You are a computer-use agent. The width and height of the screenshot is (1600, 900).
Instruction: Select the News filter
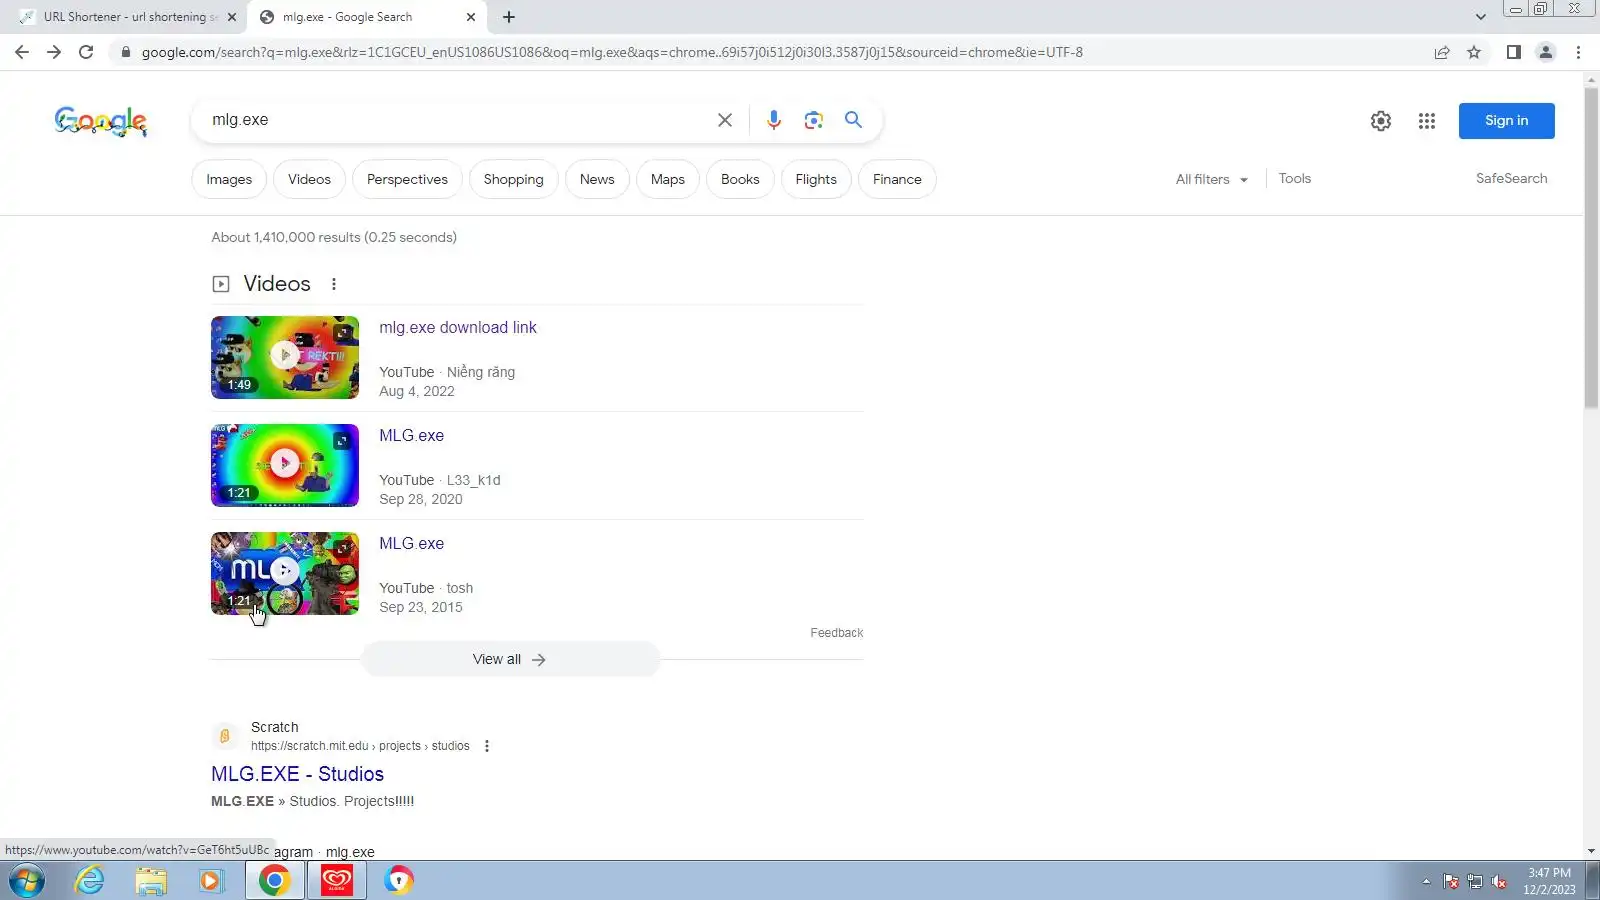click(597, 179)
